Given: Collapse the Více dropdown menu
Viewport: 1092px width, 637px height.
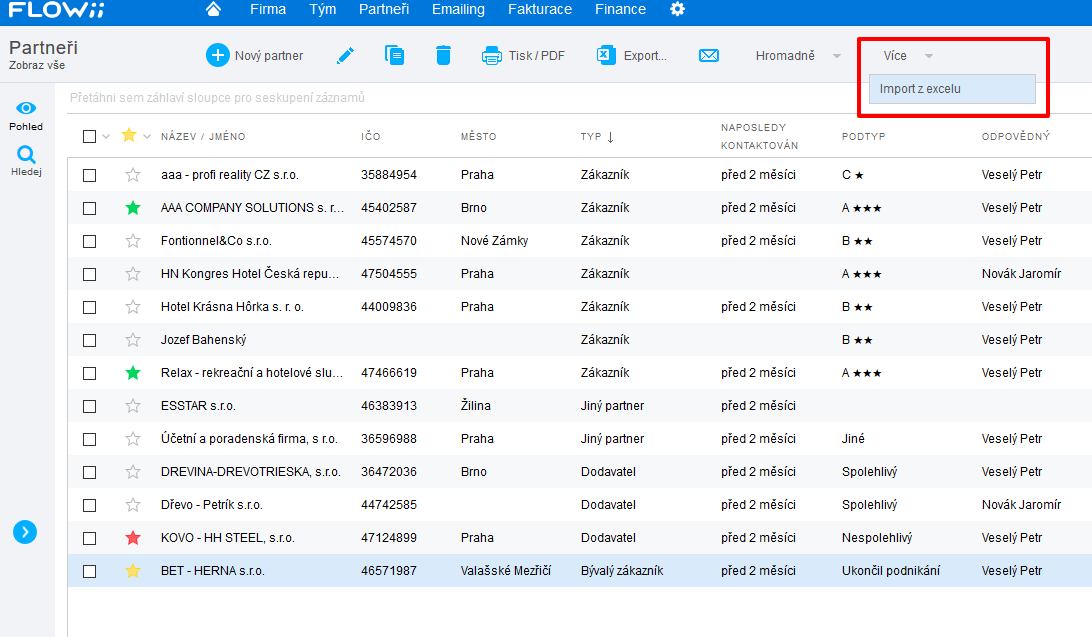Looking at the screenshot, I should 907,56.
